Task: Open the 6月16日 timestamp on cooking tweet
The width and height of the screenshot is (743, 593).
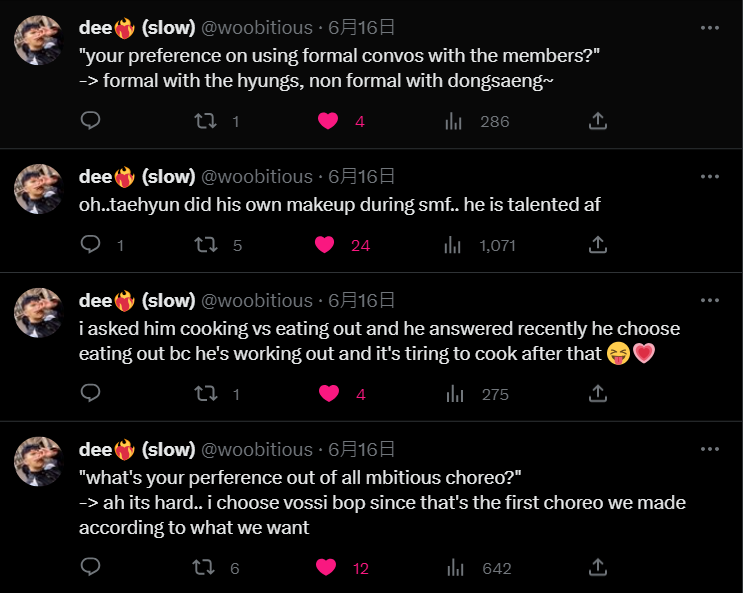Action: click(361, 301)
